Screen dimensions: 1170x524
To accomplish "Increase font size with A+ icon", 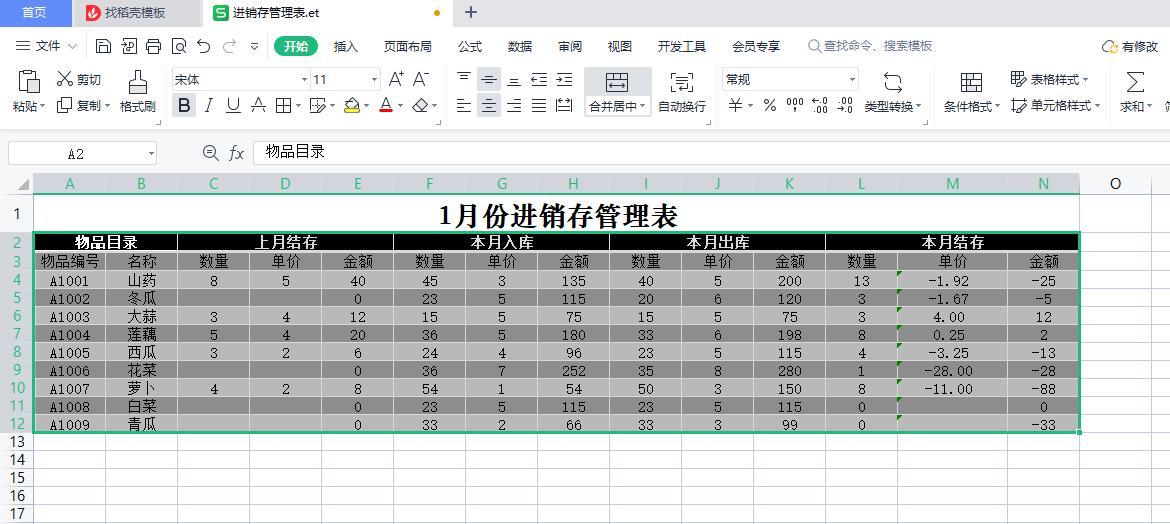I will [396, 79].
